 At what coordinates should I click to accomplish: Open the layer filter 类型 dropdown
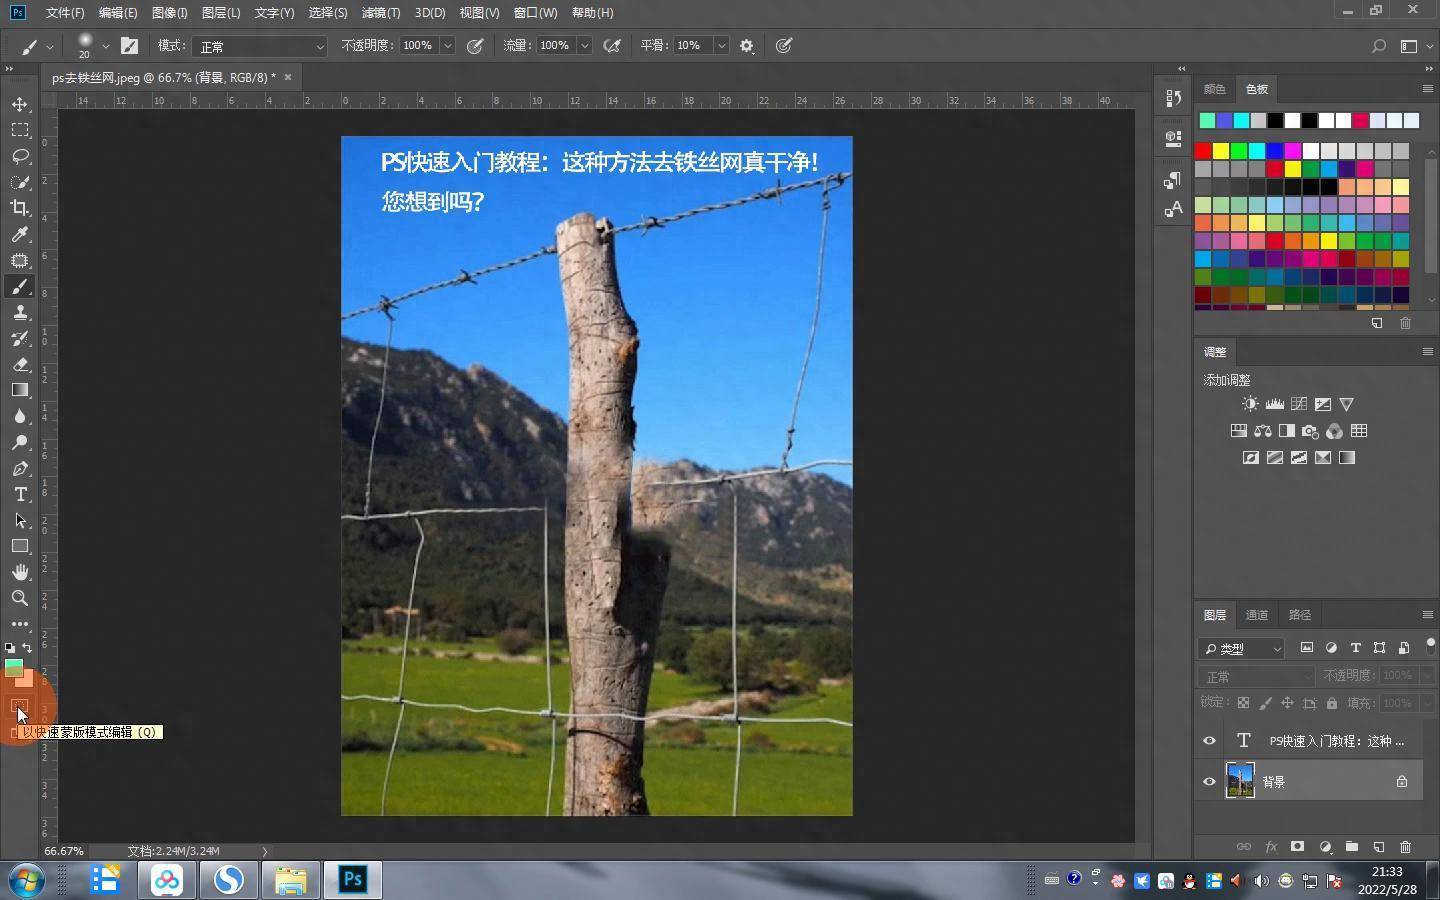click(x=1242, y=649)
